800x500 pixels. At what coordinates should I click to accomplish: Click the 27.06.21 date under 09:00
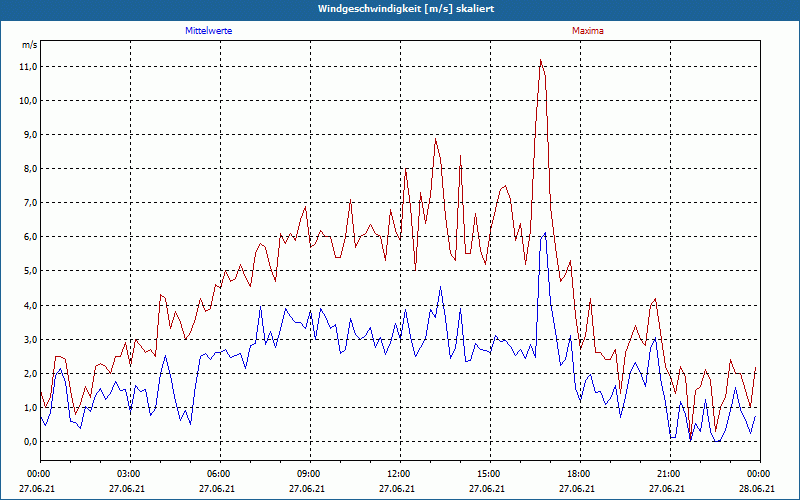307,489
